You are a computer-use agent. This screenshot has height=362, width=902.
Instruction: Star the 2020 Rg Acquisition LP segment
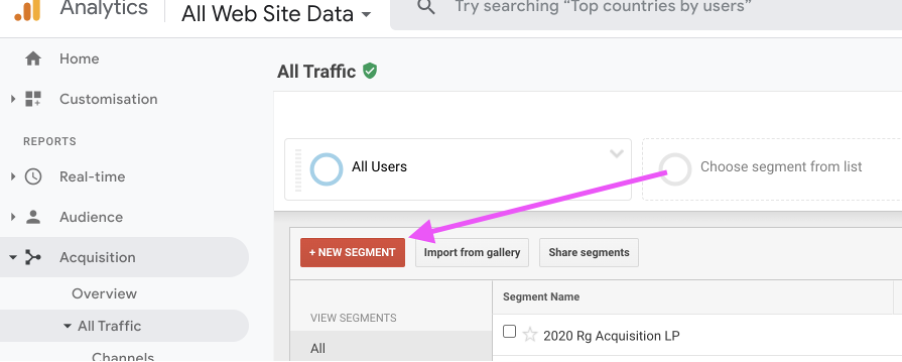click(x=530, y=334)
